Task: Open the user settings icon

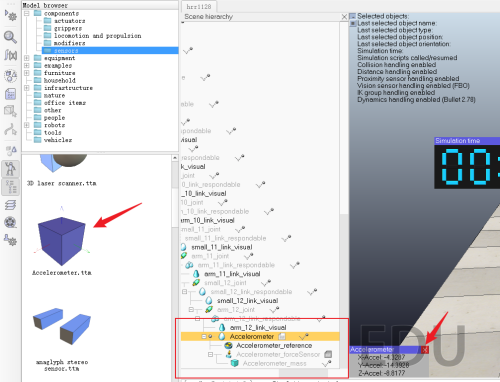Action: point(10,240)
